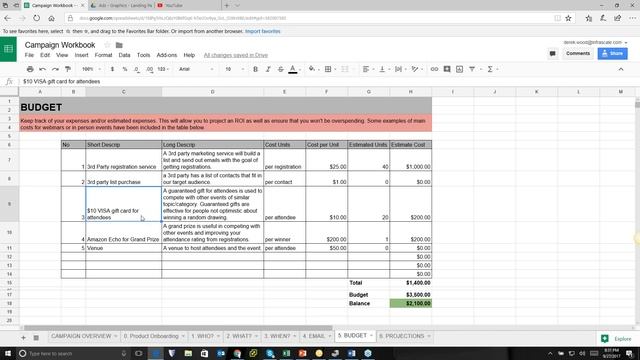Move document with the folder icon

(x=119, y=45)
